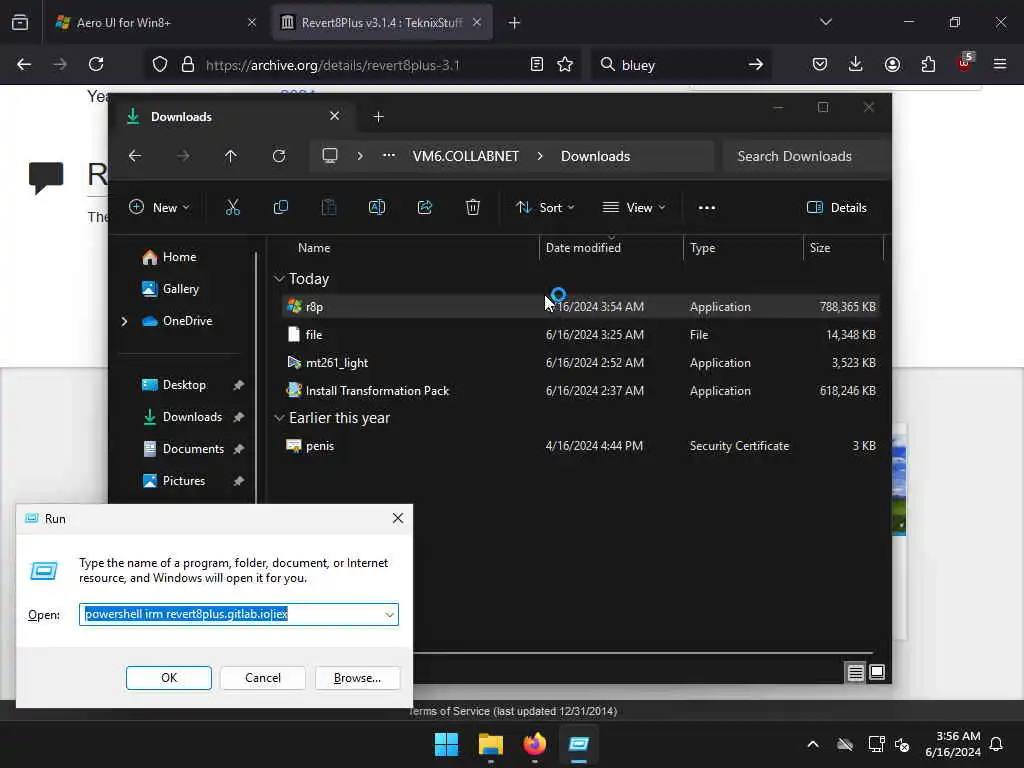The height and width of the screenshot is (768, 1024).
Task: Collapse the Today group
Action: [280, 279]
